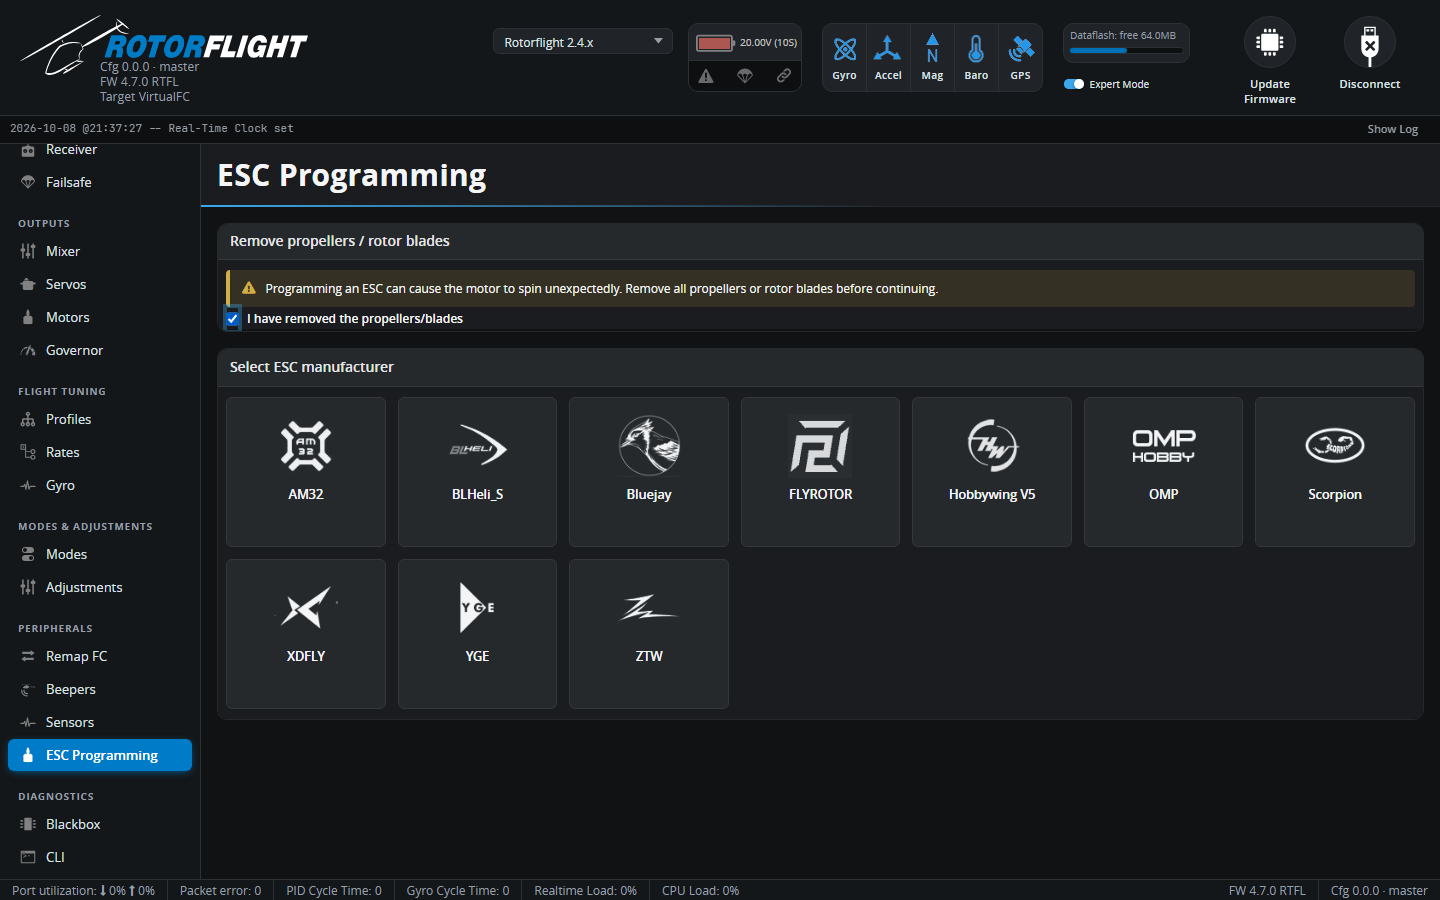The image size is (1440, 900).
Task: Open the Modes page
Action: 100,554
